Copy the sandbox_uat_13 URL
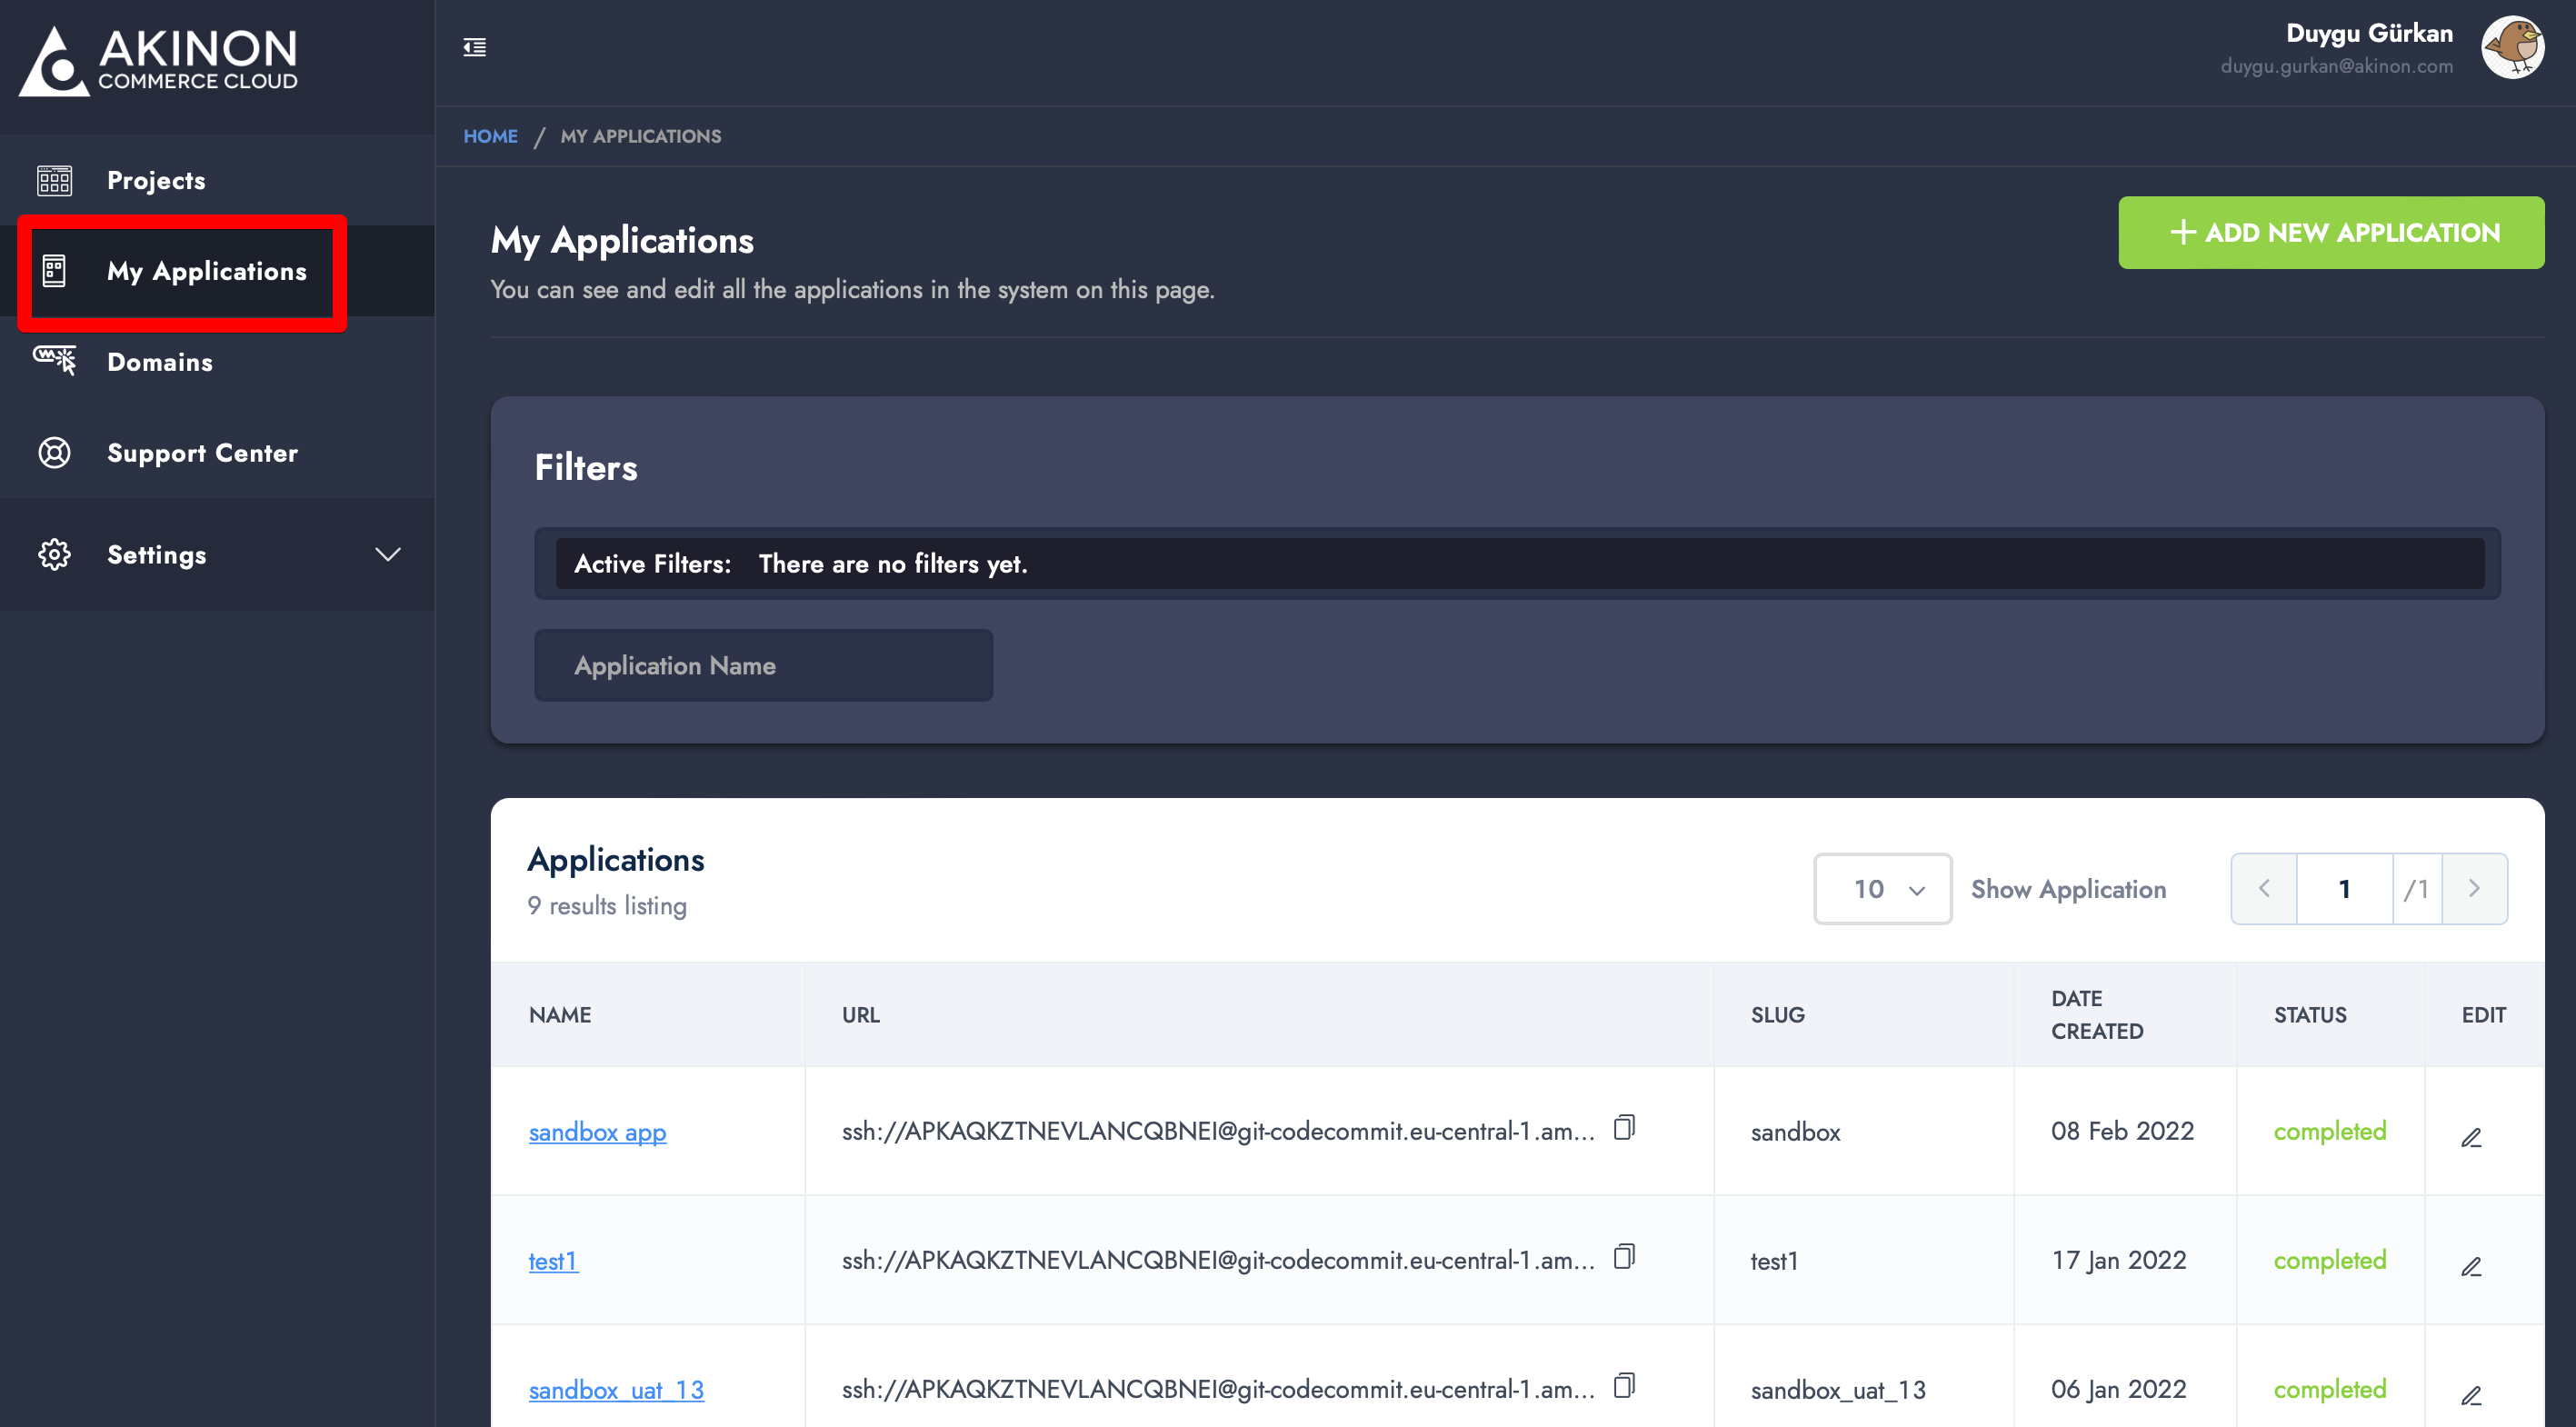The height and width of the screenshot is (1427, 2576). (1624, 1386)
